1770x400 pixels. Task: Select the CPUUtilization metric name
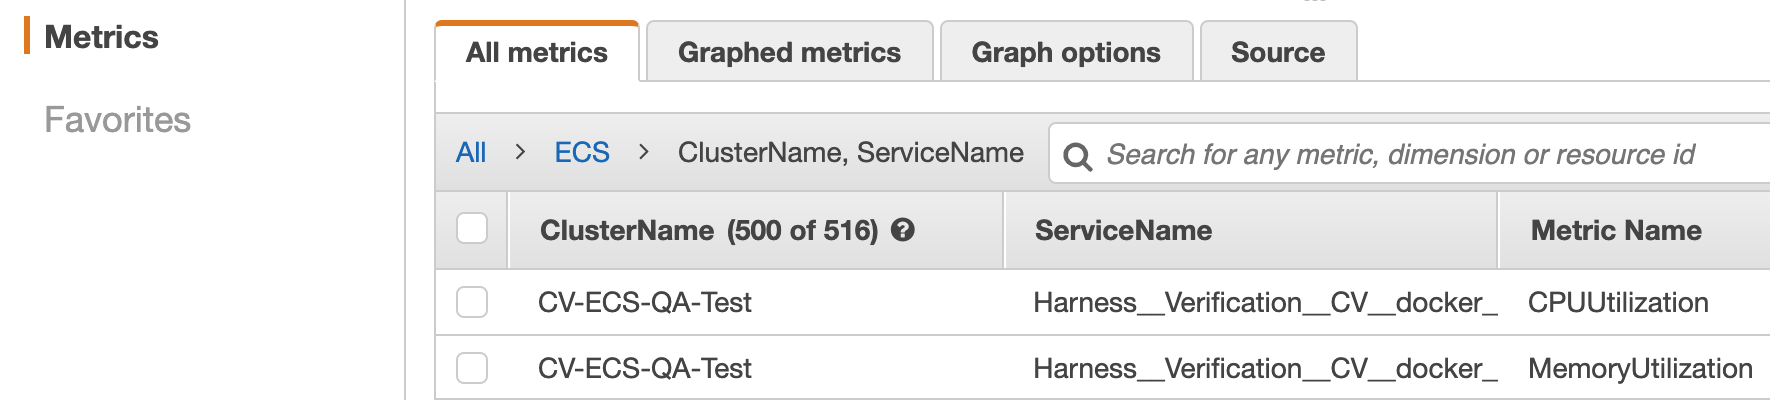(x=1618, y=303)
